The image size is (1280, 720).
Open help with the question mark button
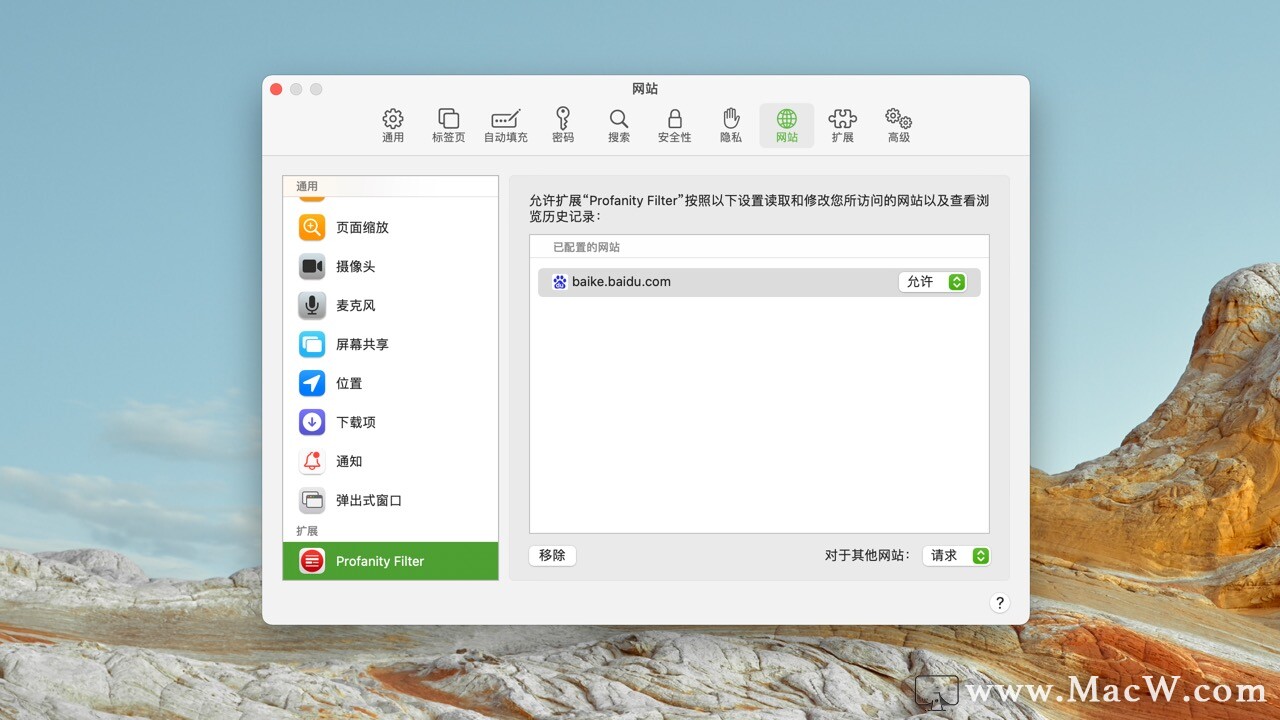click(999, 603)
